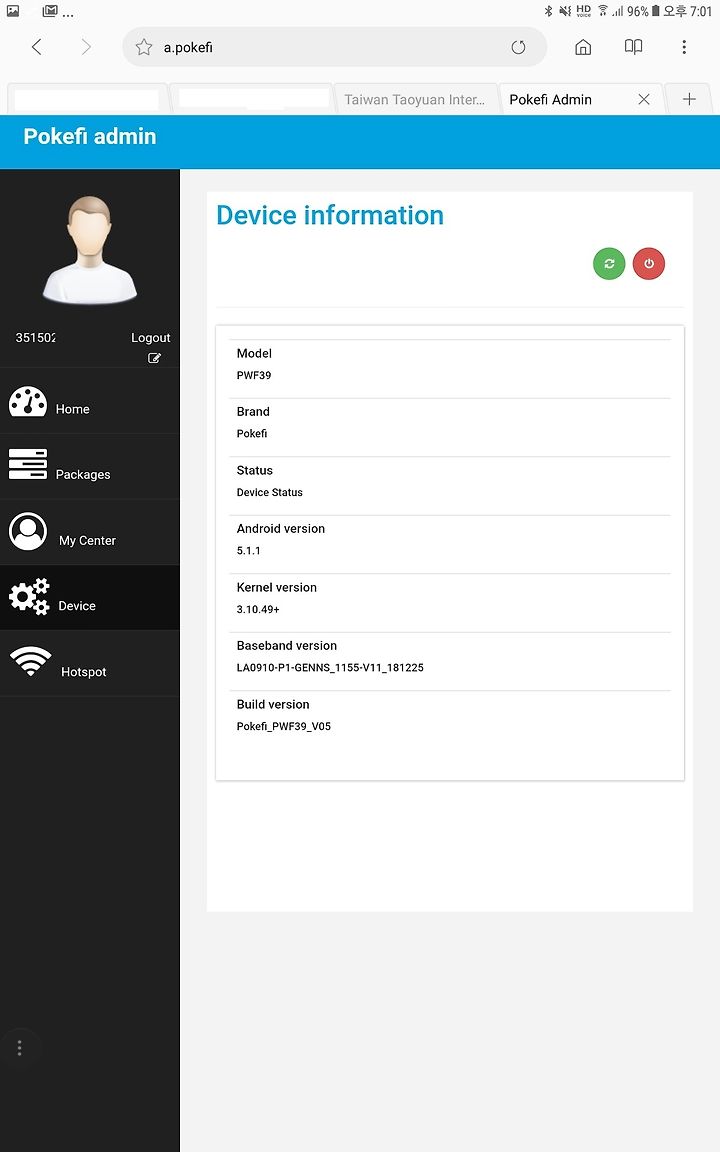Image resolution: width=720 pixels, height=1152 pixels.
Task: Open the browser home page icon
Action: point(583,47)
